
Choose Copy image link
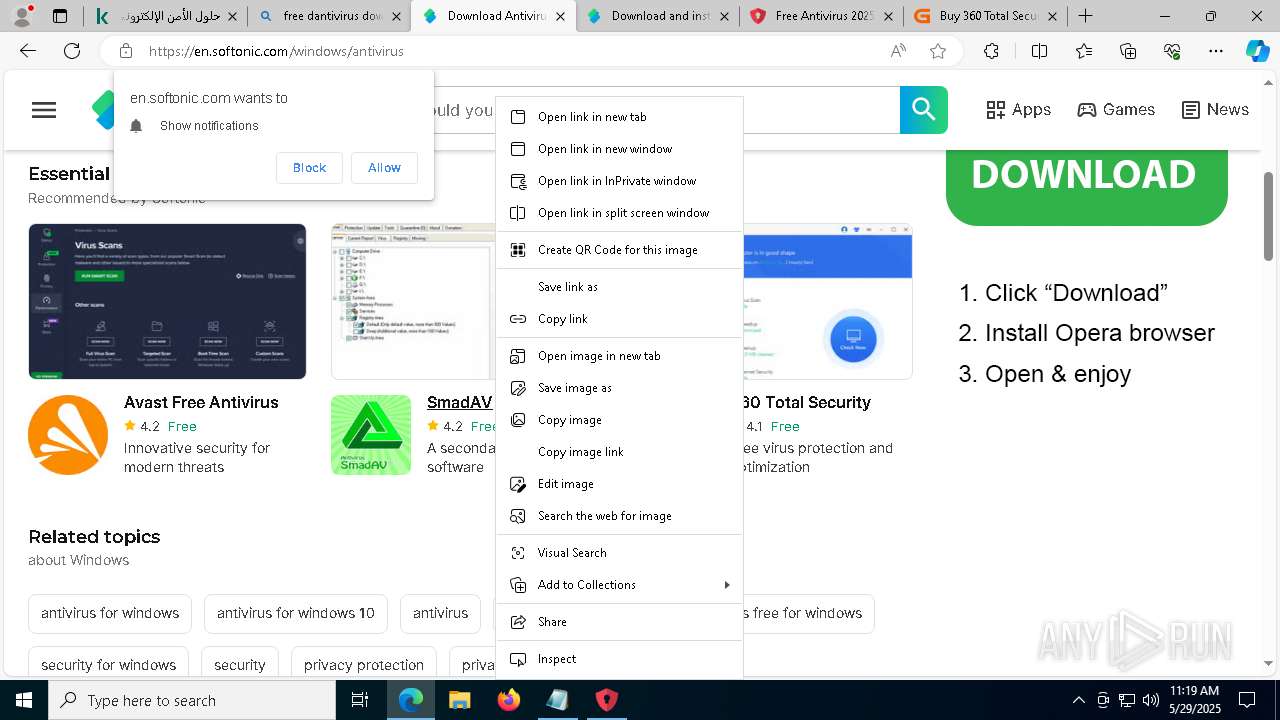[620, 452]
